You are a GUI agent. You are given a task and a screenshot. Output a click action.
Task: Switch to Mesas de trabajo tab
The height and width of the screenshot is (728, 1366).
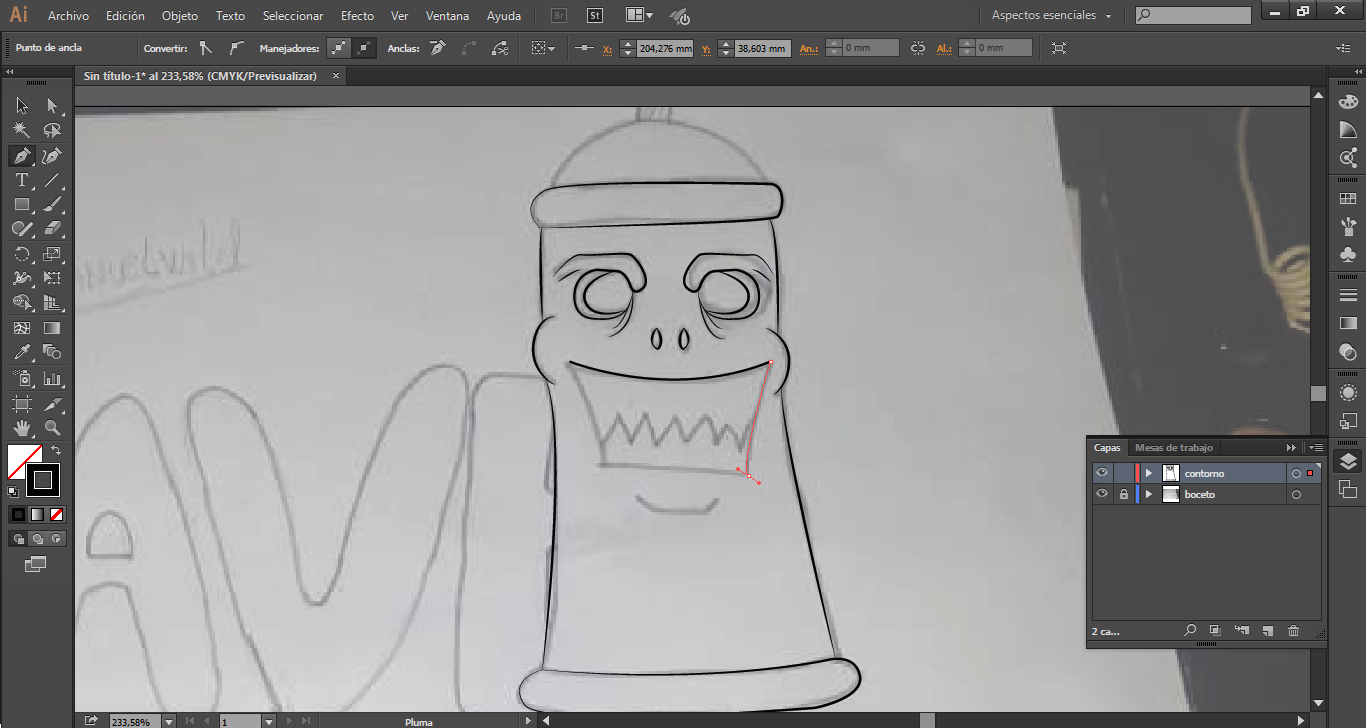coord(1173,448)
